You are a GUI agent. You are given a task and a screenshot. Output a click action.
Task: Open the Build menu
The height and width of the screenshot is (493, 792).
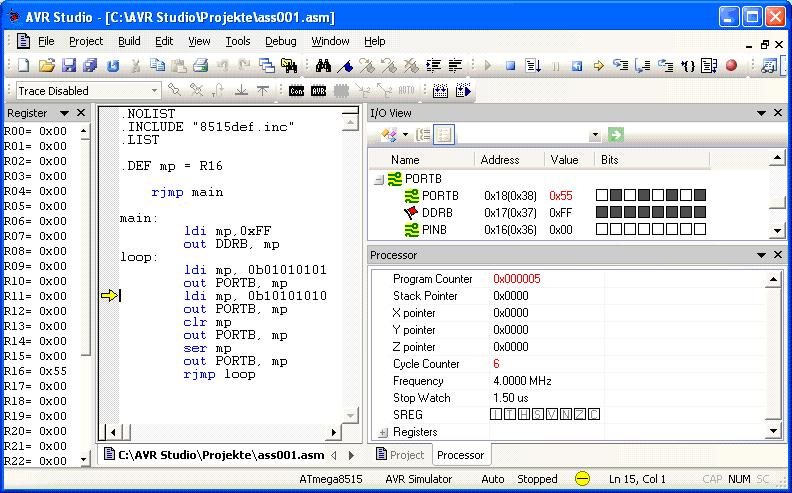(x=129, y=41)
